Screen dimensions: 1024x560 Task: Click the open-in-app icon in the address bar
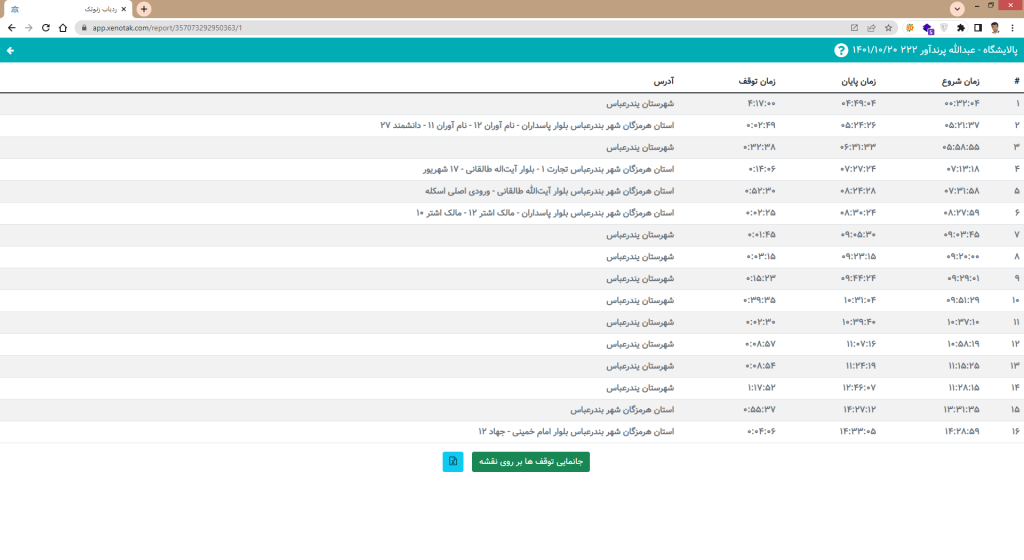[x=854, y=27]
